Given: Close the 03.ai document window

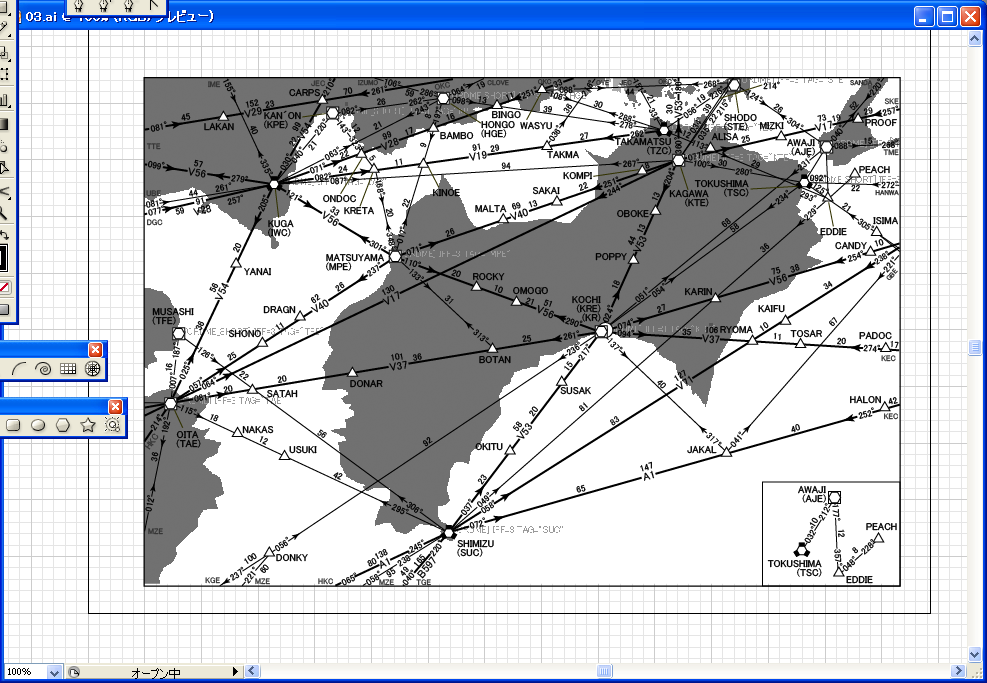Looking at the screenshot, I should point(970,16).
